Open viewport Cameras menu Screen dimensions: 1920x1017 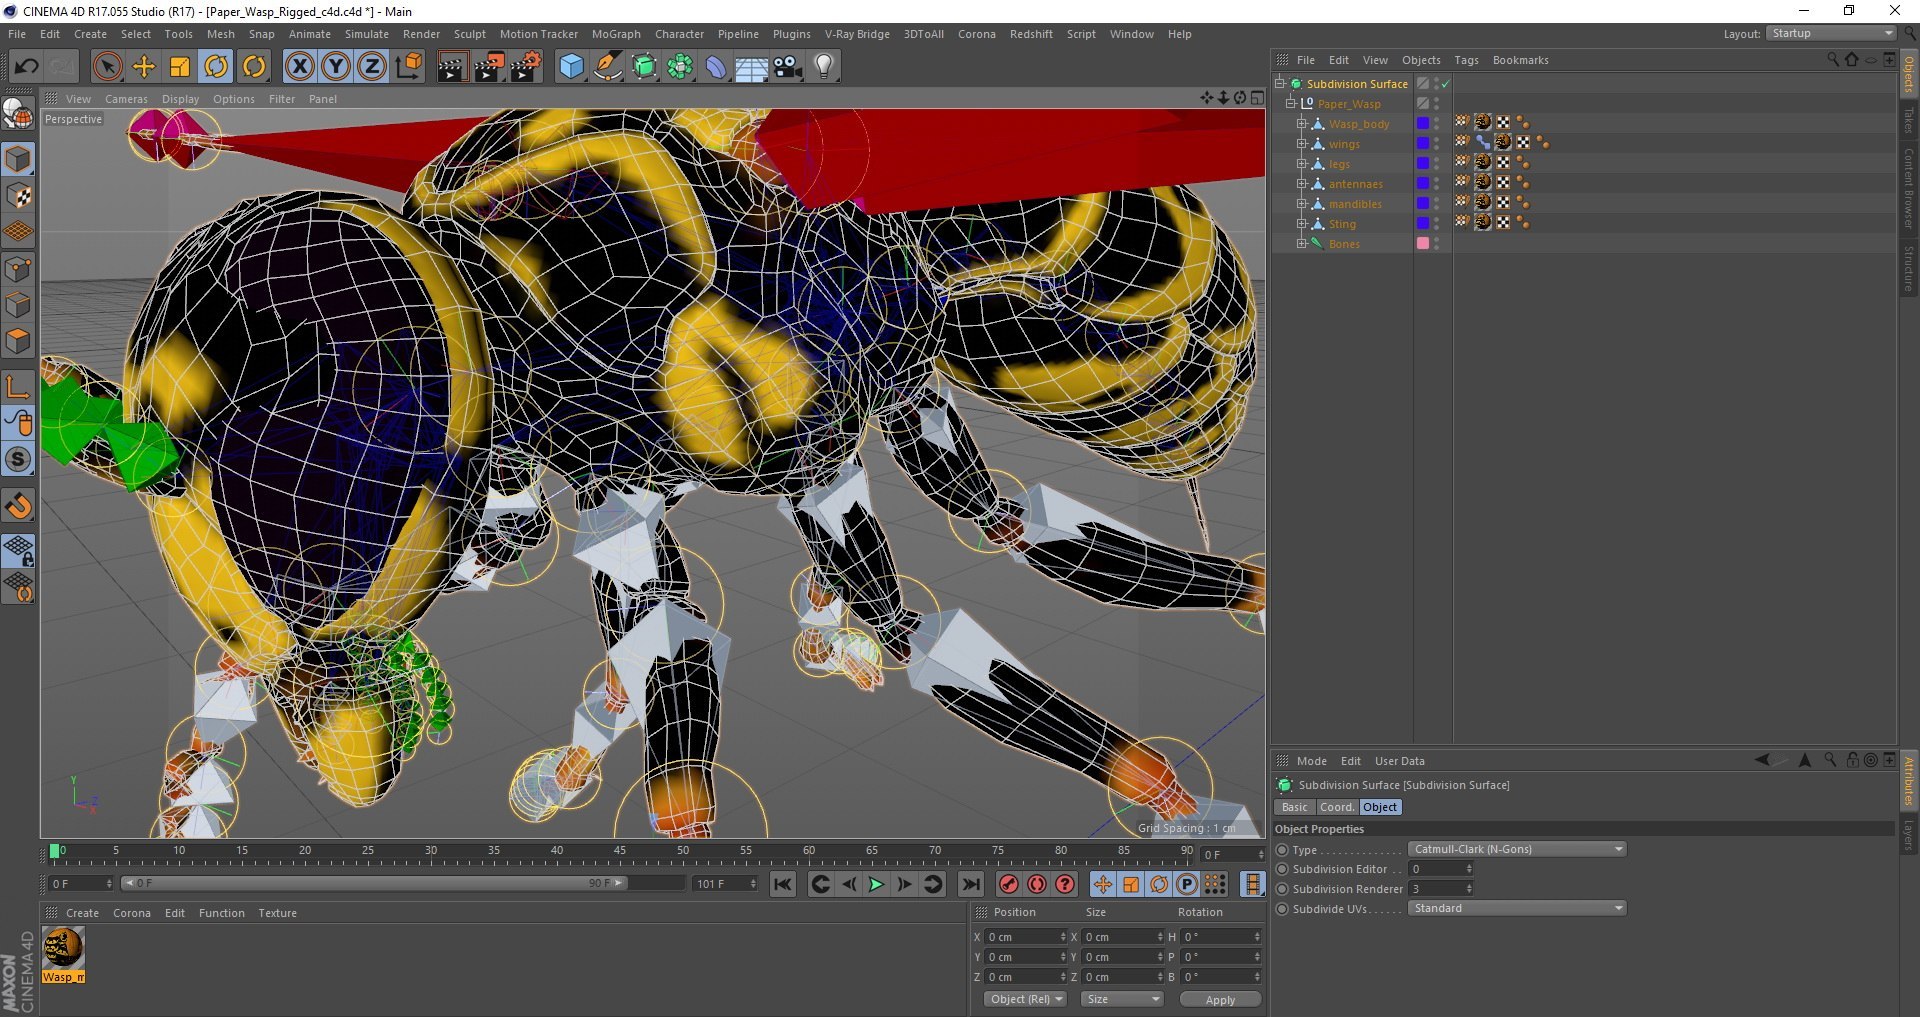coord(126,99)
